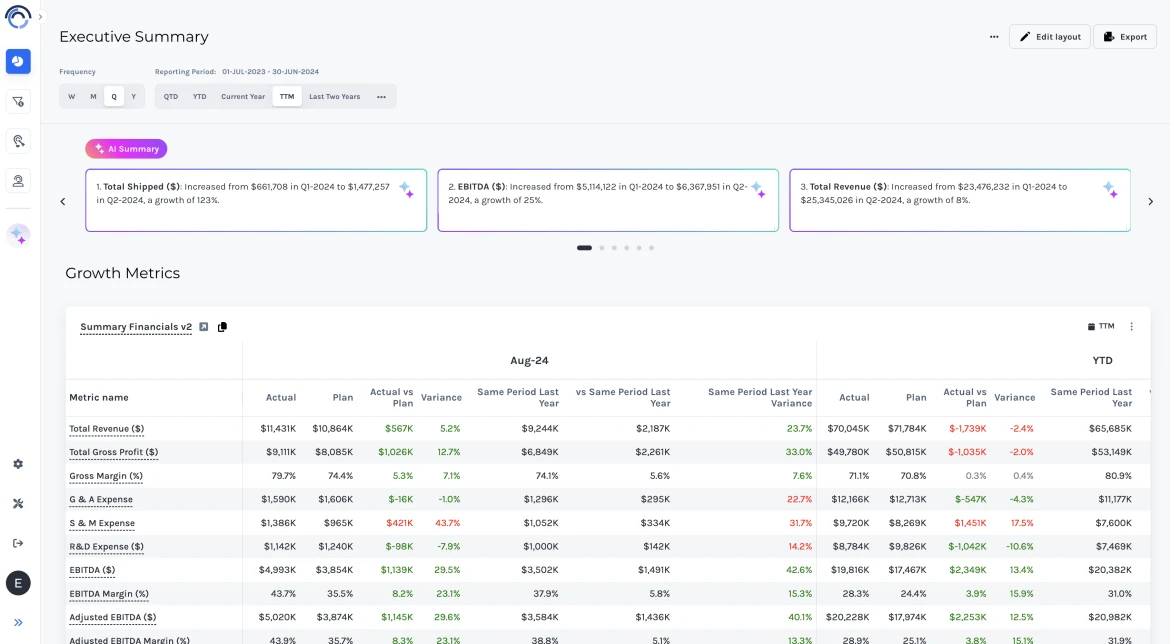Click the Export button
This screenshot has width=1170, height=644.
tap(1124, 37)
